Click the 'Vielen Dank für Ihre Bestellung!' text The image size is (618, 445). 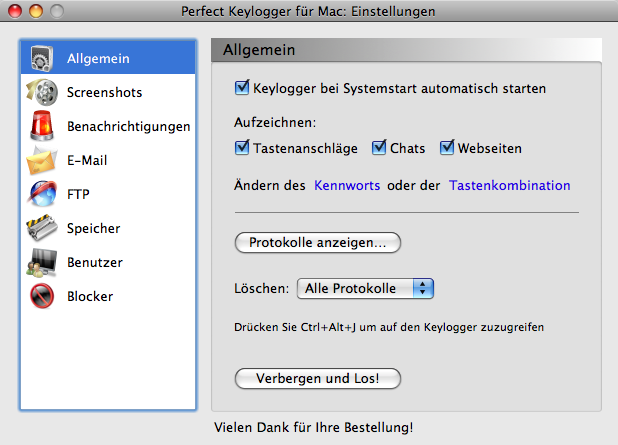pyautogui.click(x=314, y=427)
